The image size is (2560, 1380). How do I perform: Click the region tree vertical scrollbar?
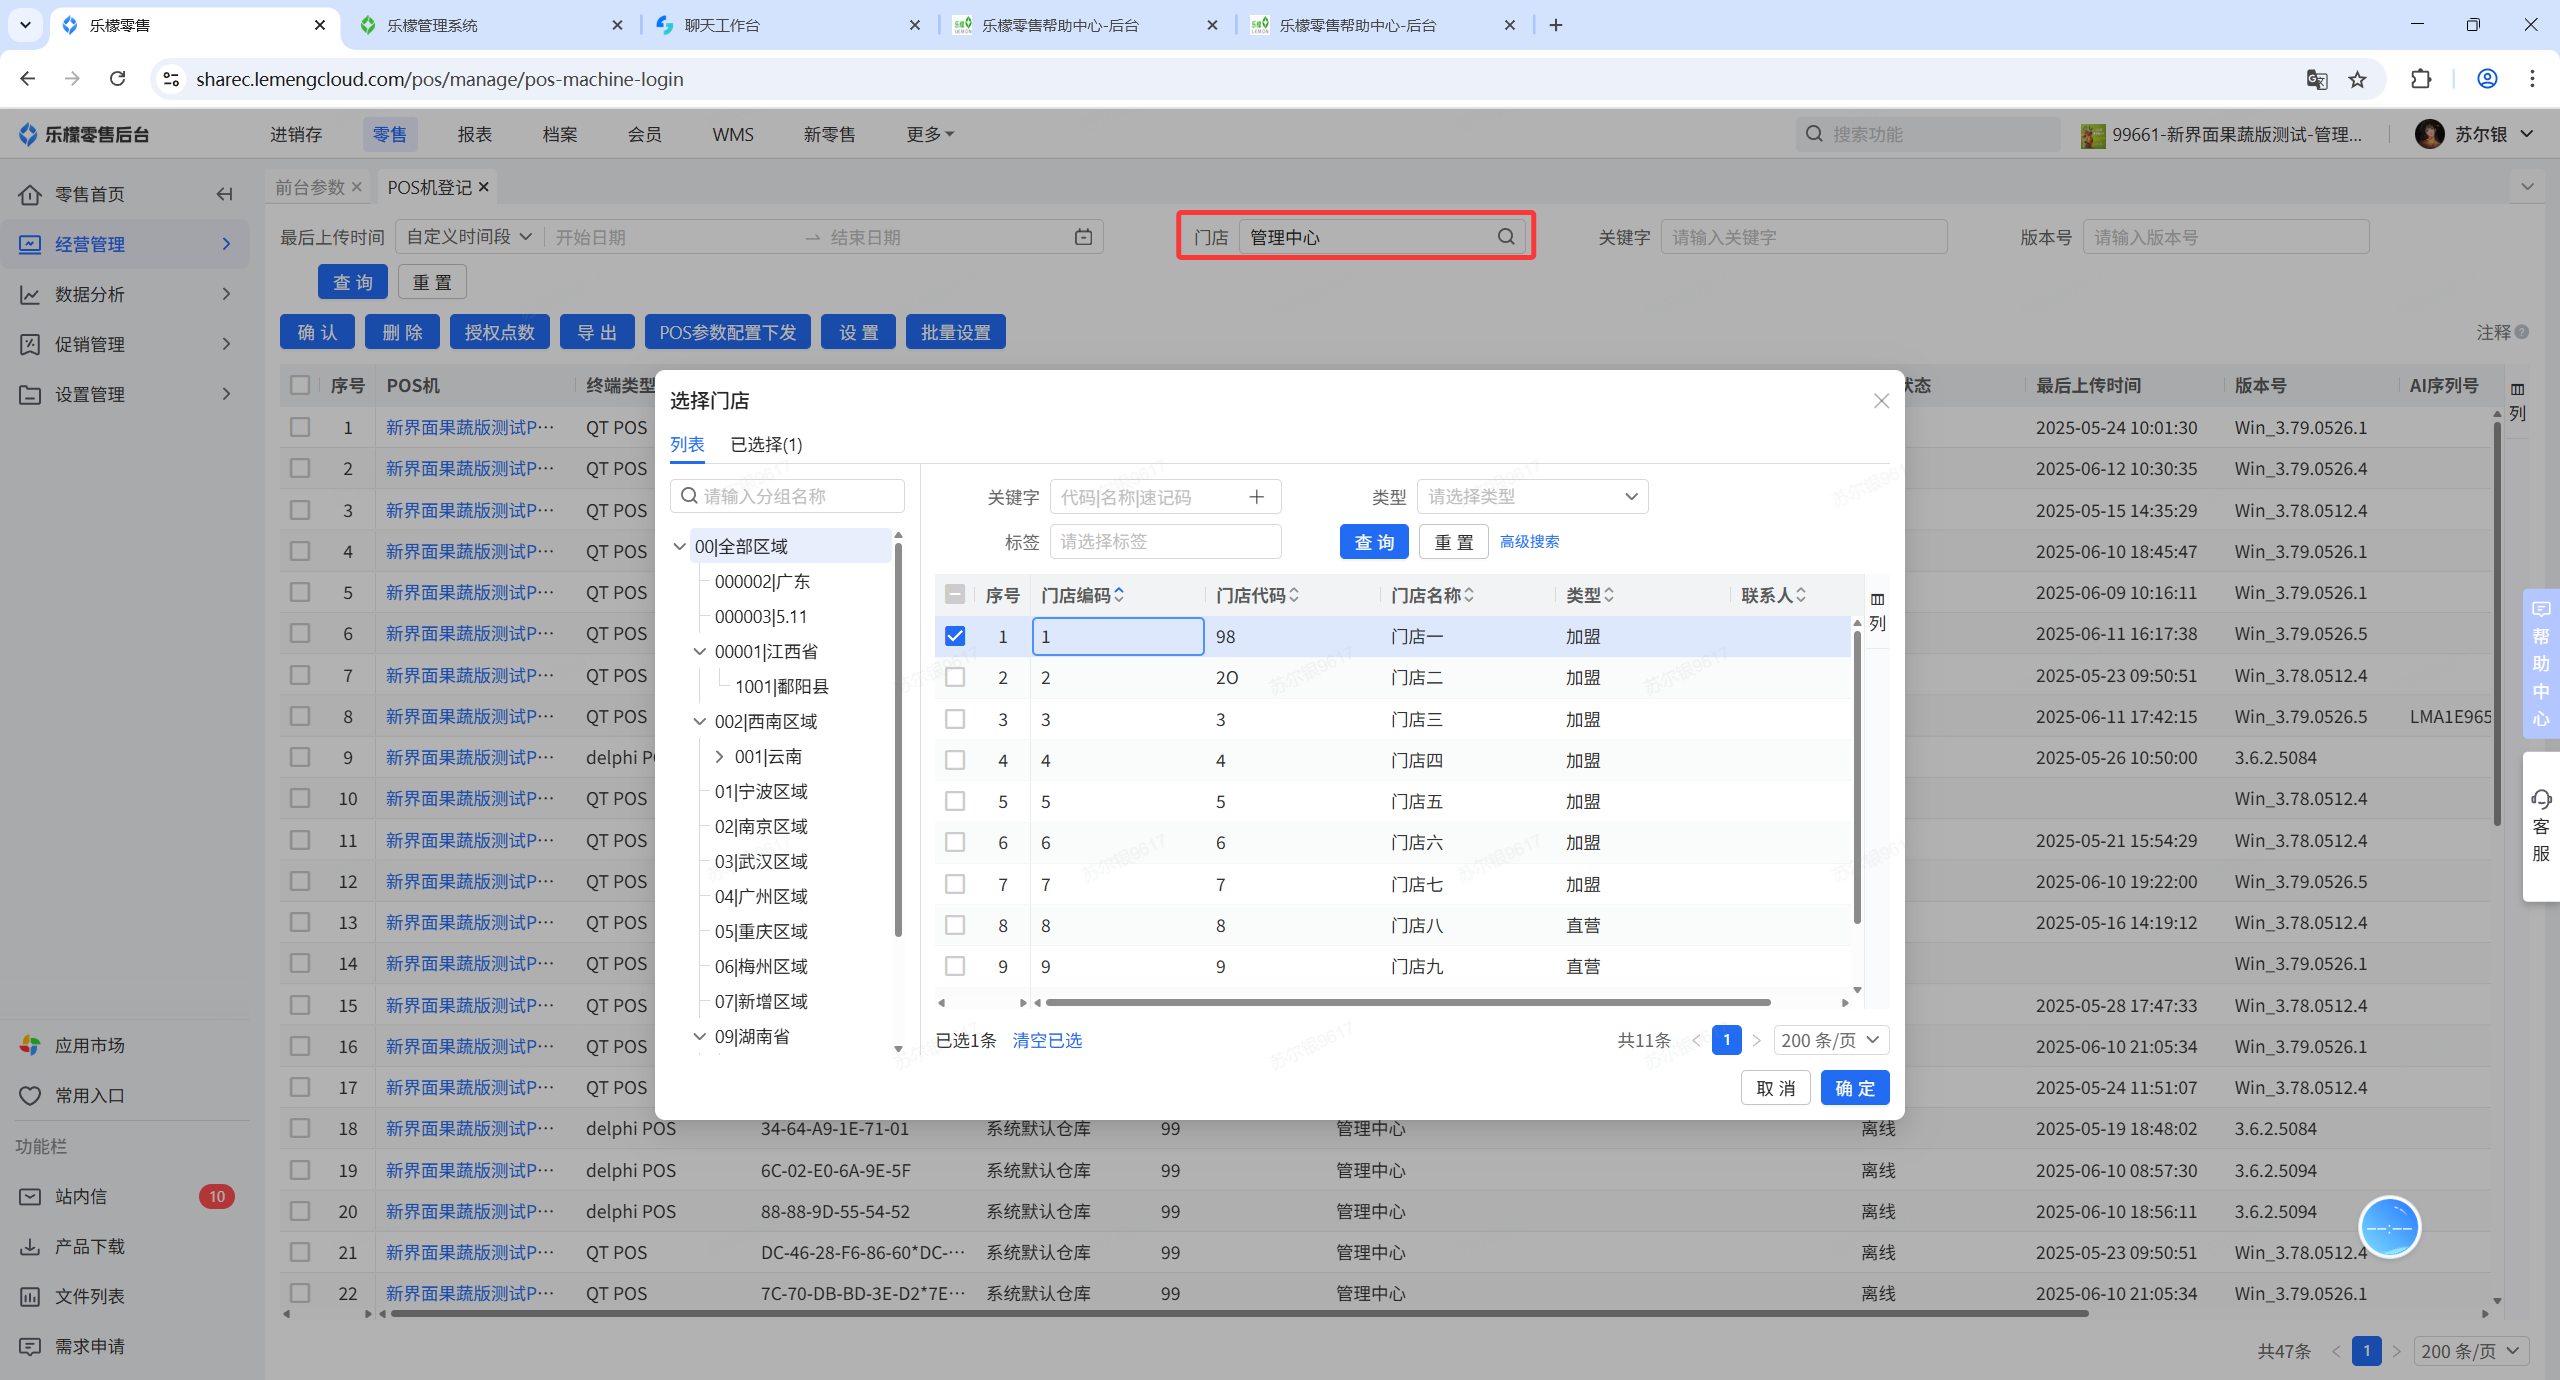(x=898, y=738)
